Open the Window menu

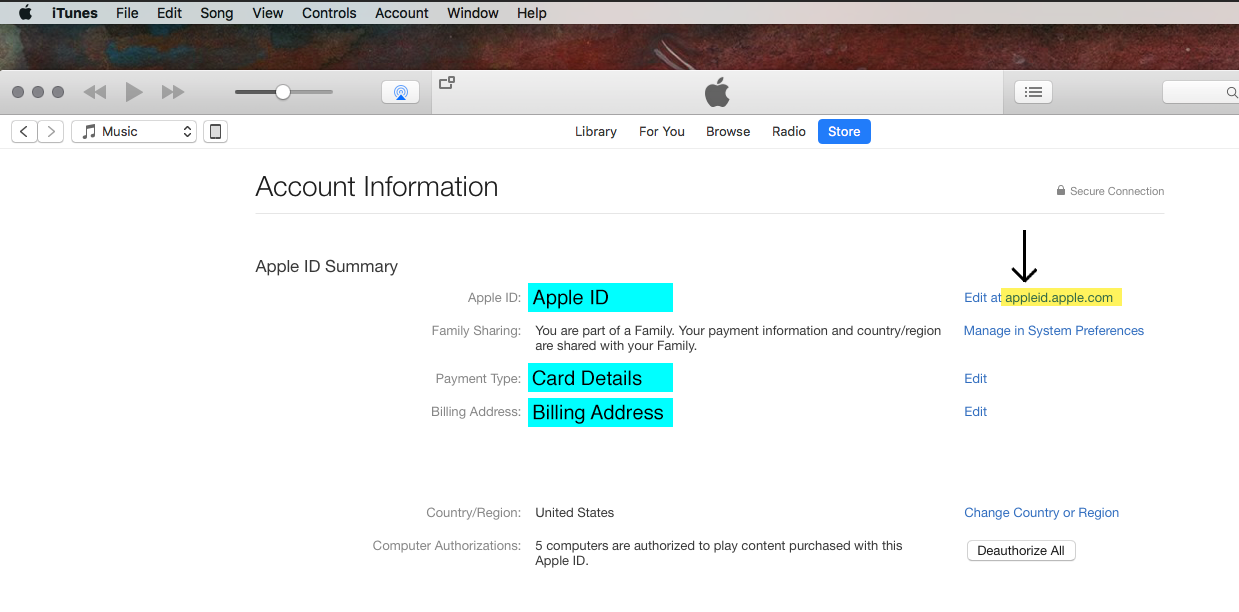click(473, 13)
